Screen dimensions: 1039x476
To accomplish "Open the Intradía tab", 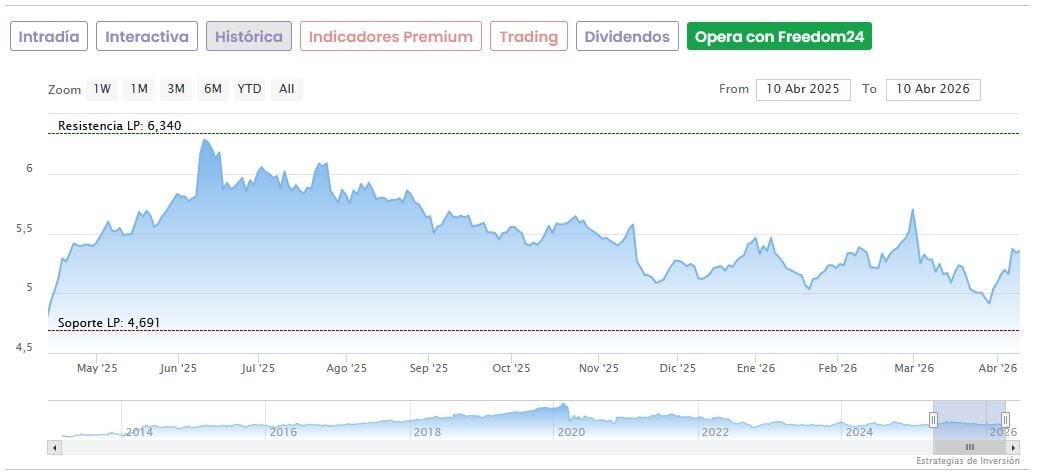I will (49, 37).
